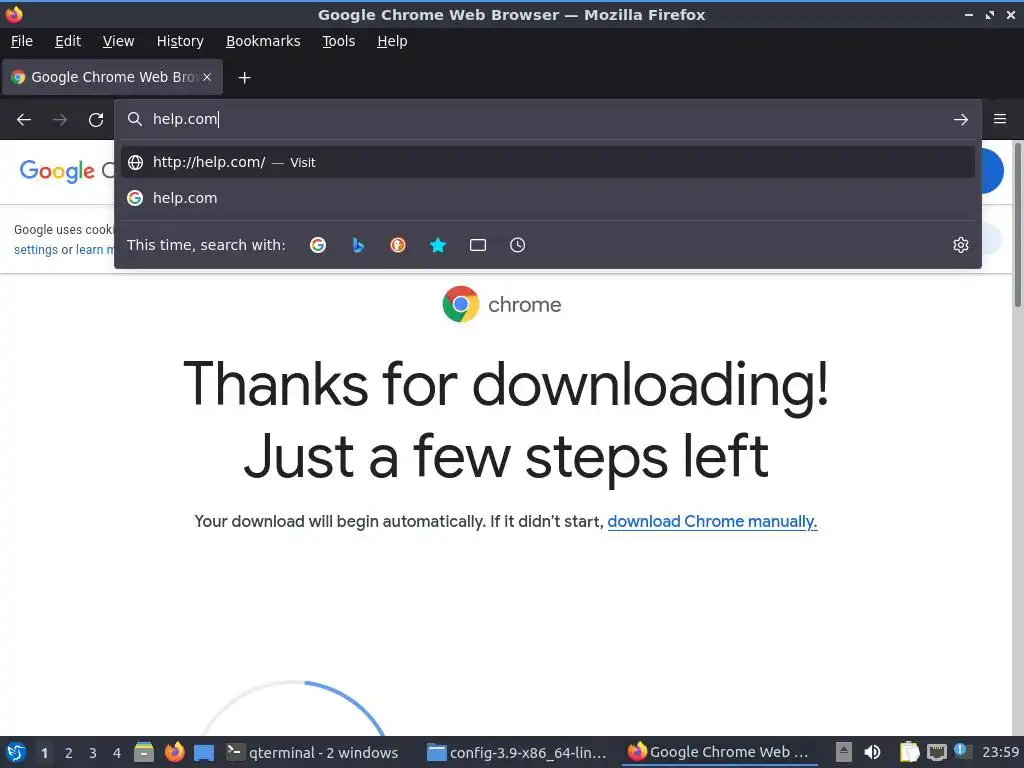Switch to workspace 3
The image size is (1024, 768).
click(x=93, y=753)
